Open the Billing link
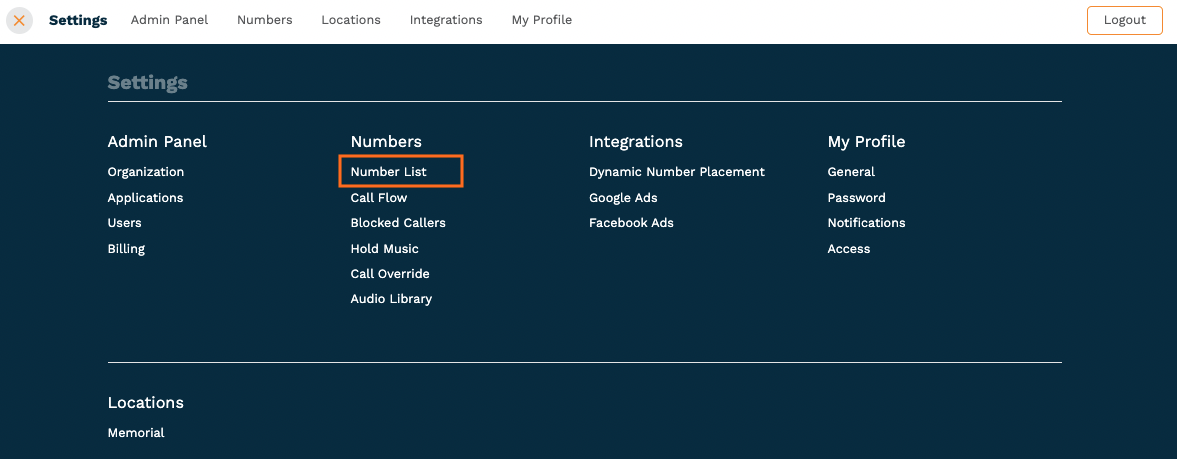 click(126, 249)
